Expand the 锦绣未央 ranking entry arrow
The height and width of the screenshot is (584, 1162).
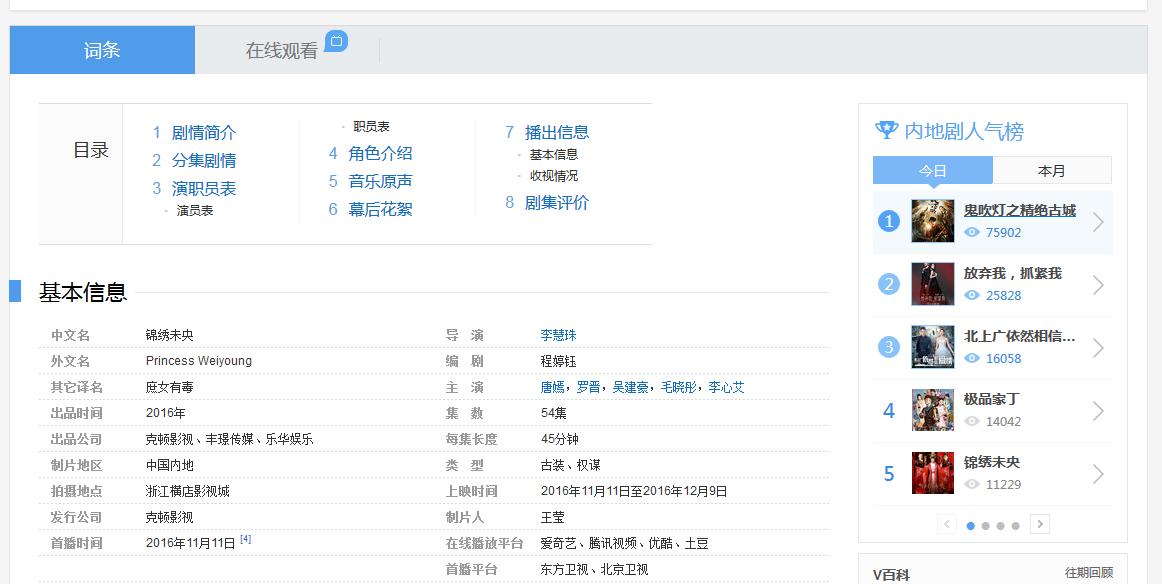[1099, 473]
